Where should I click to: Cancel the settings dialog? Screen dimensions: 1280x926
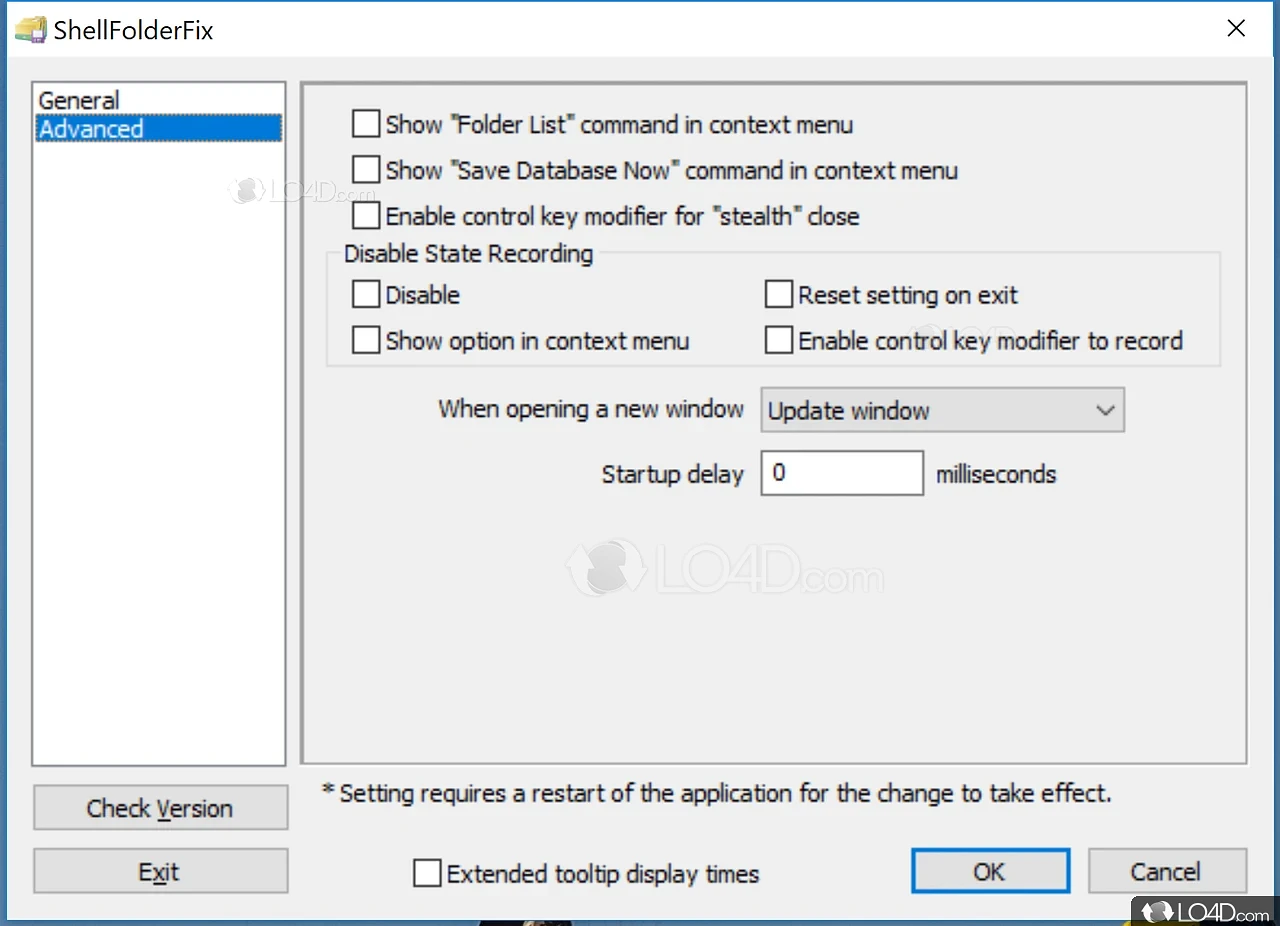[1166, 871]
